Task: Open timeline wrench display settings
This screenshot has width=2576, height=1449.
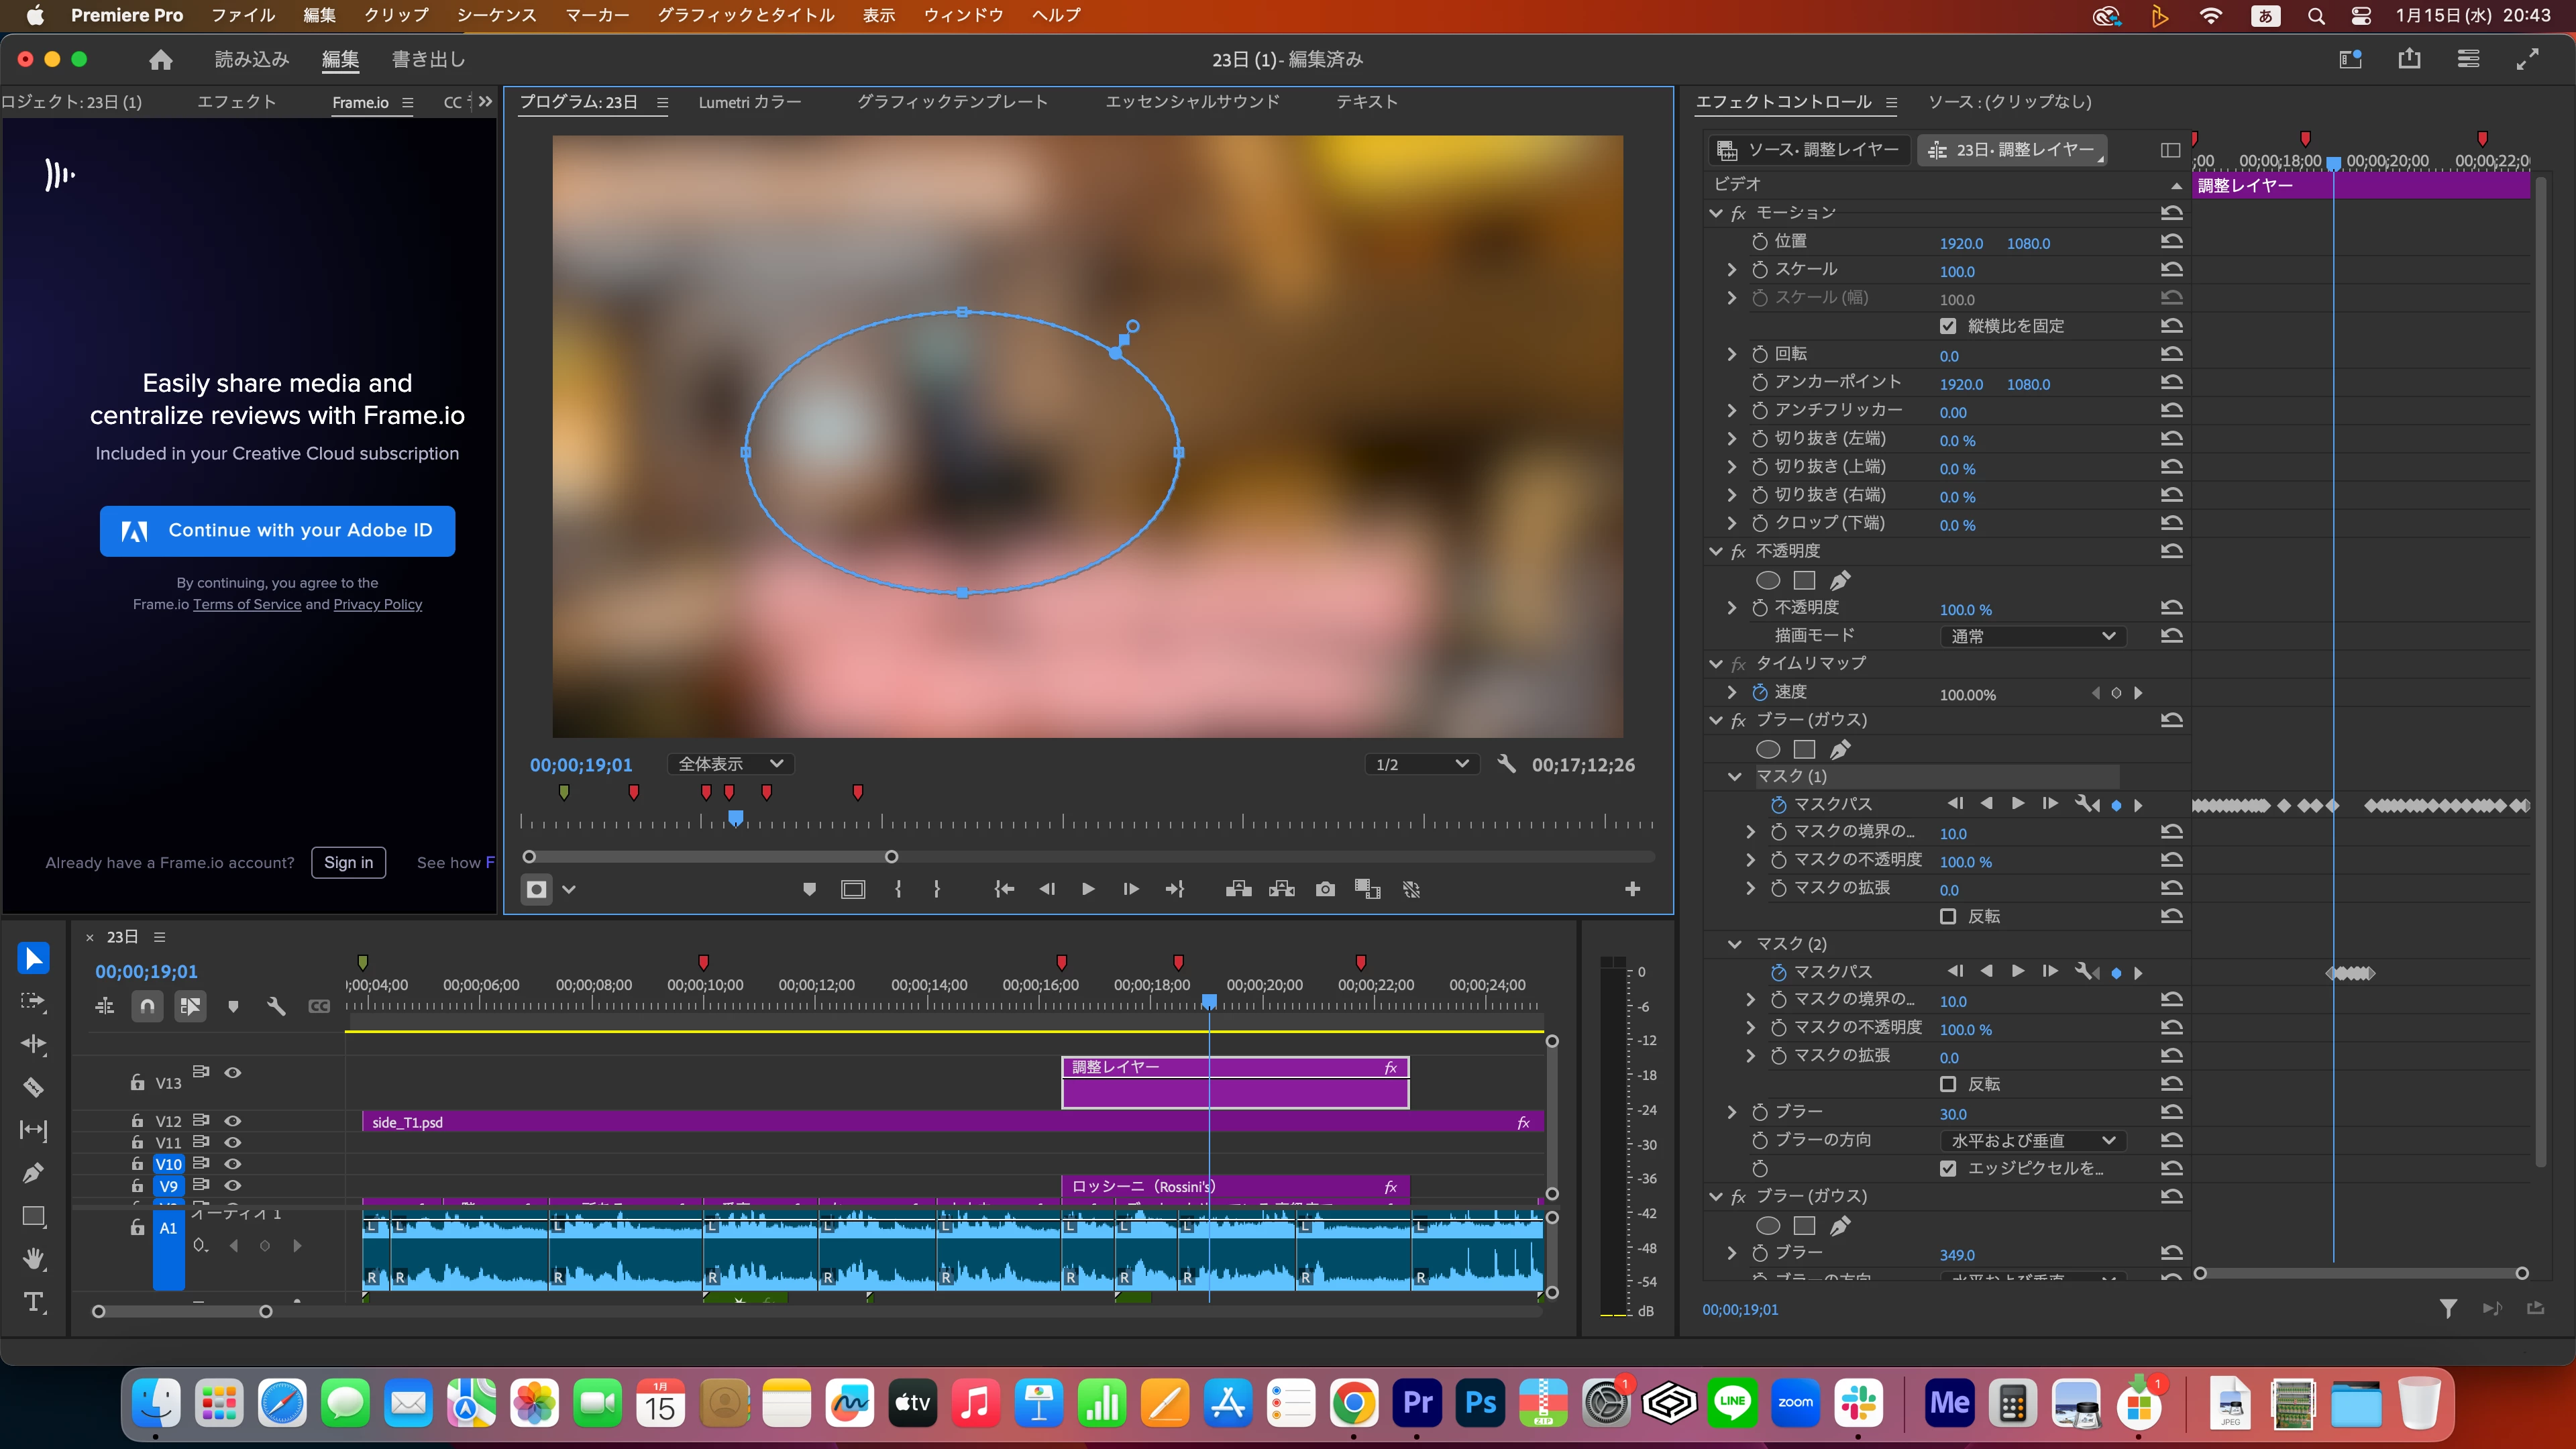Action: pos(276,1006)
